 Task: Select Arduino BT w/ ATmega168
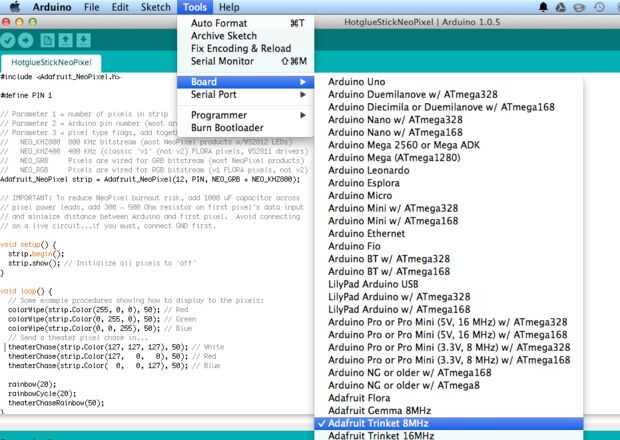point(449,272)
